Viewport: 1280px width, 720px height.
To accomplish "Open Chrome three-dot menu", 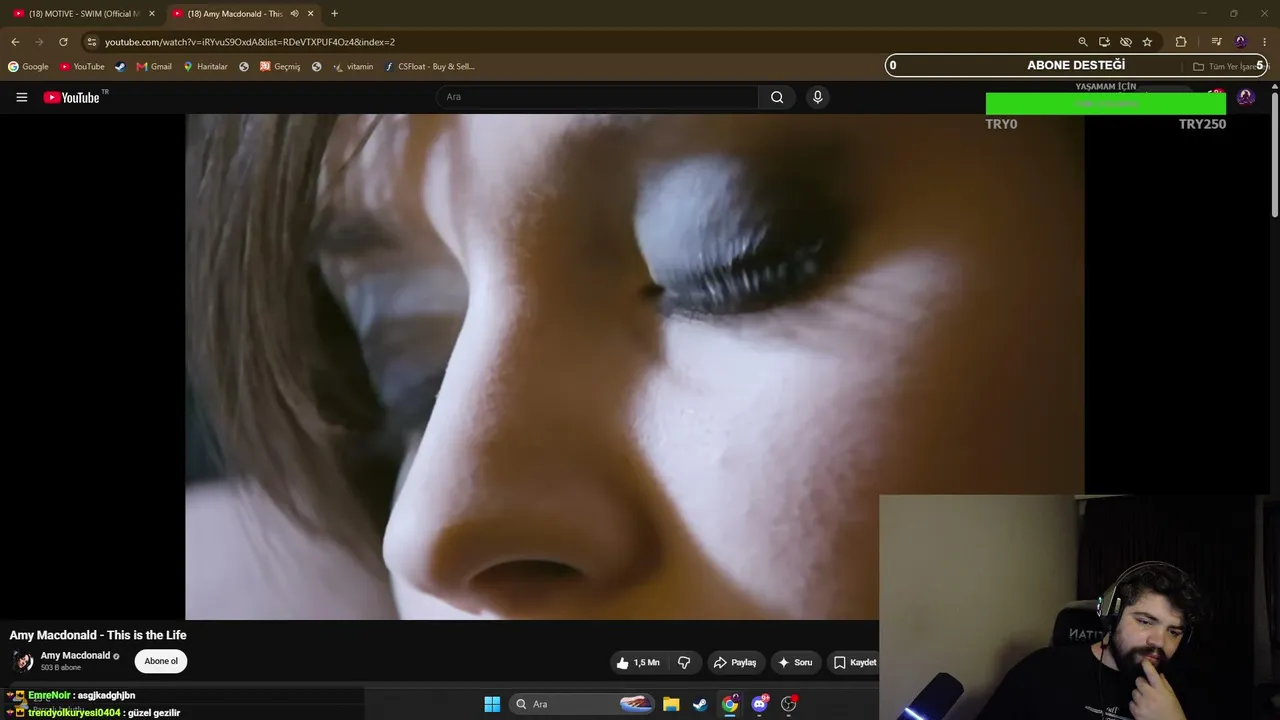I will pos(1265,42).
